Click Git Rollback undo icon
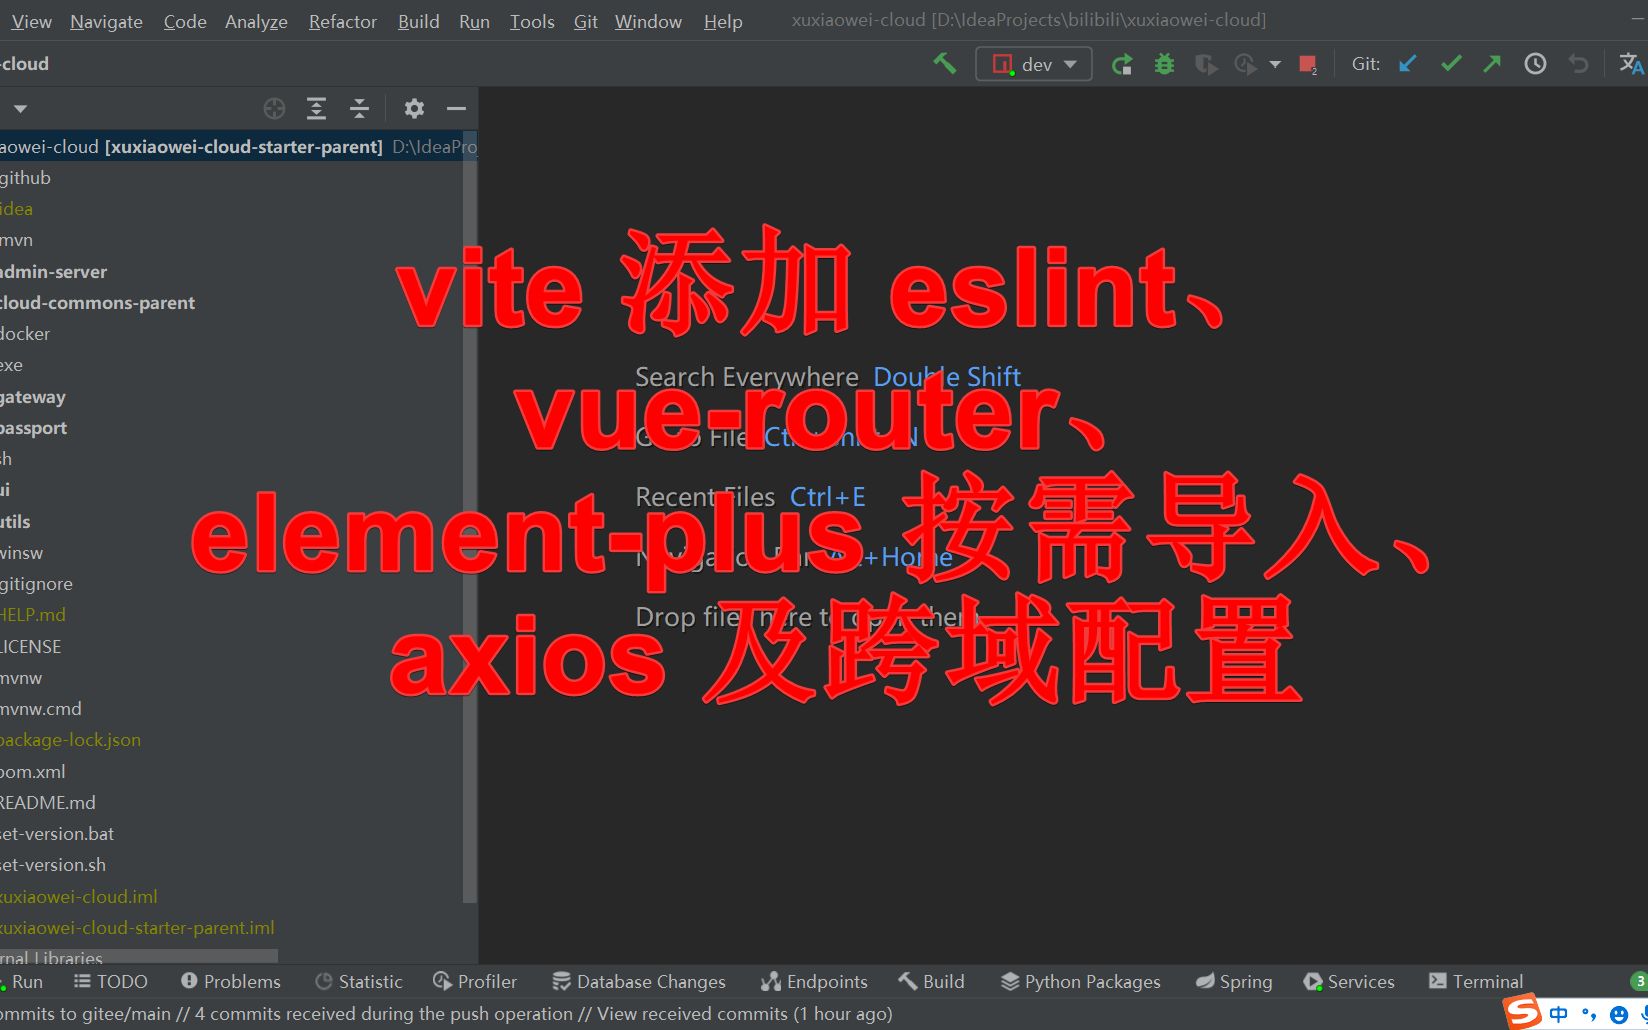Screen dimensions: 1648x1030 click(x=1578, y=64)
